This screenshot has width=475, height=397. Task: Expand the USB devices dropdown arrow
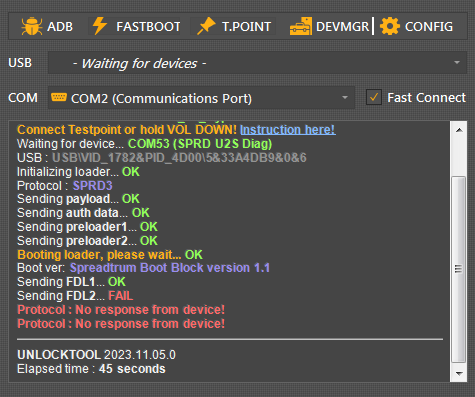pos(457,62)
